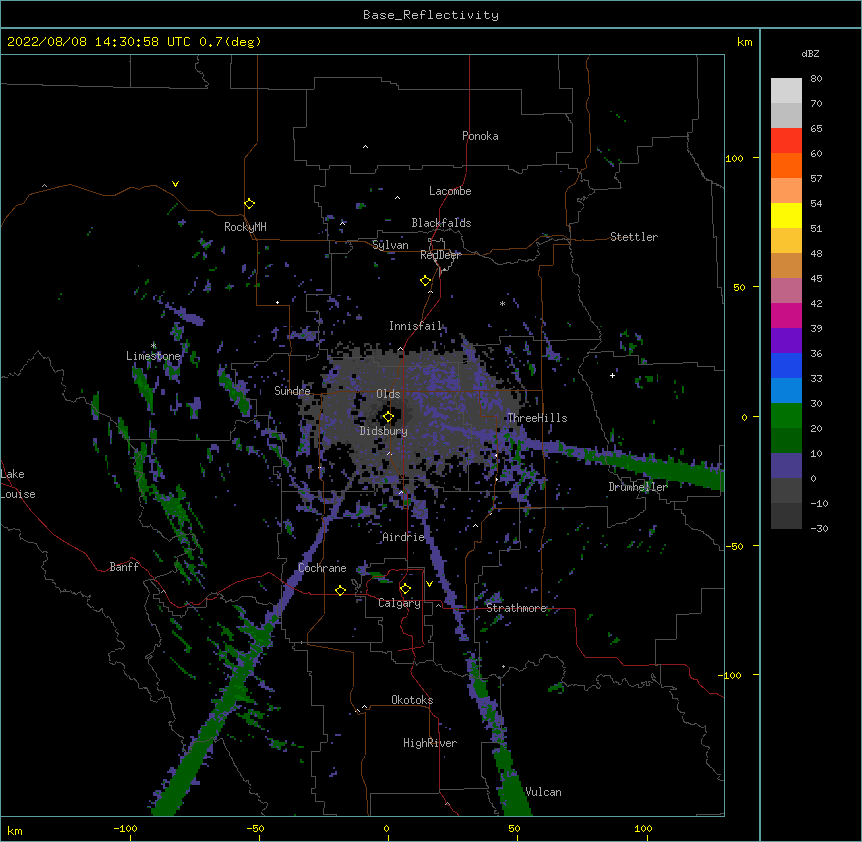Click the white asterisk marker east of Innisfail
The image size is (862, 842).
pos(502,303)
